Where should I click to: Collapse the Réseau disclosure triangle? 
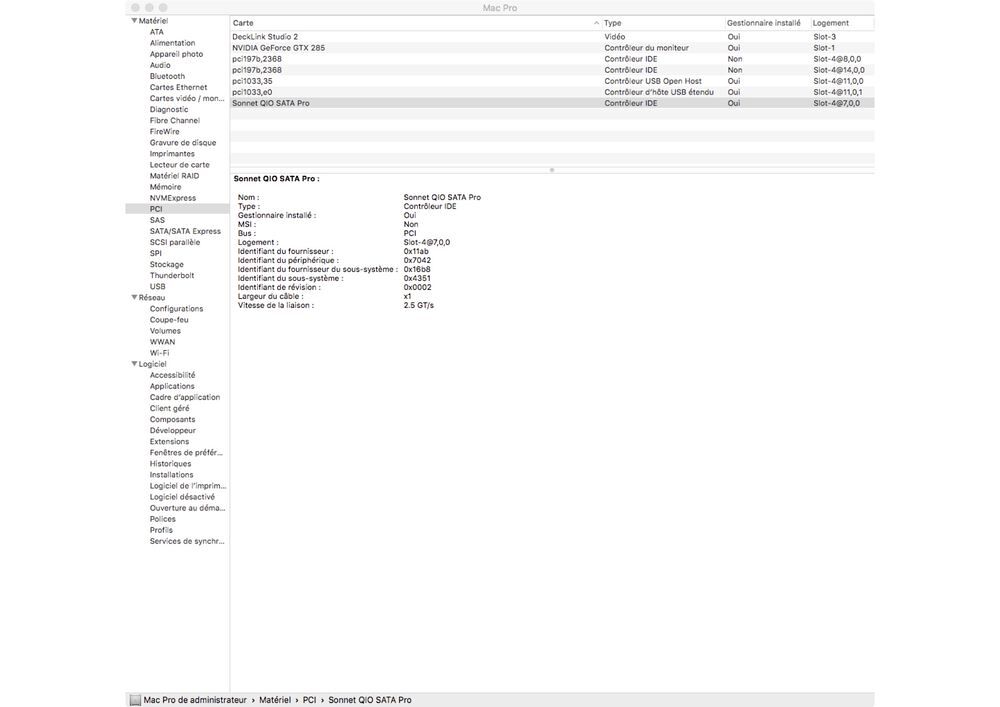[x=134, y=298]
